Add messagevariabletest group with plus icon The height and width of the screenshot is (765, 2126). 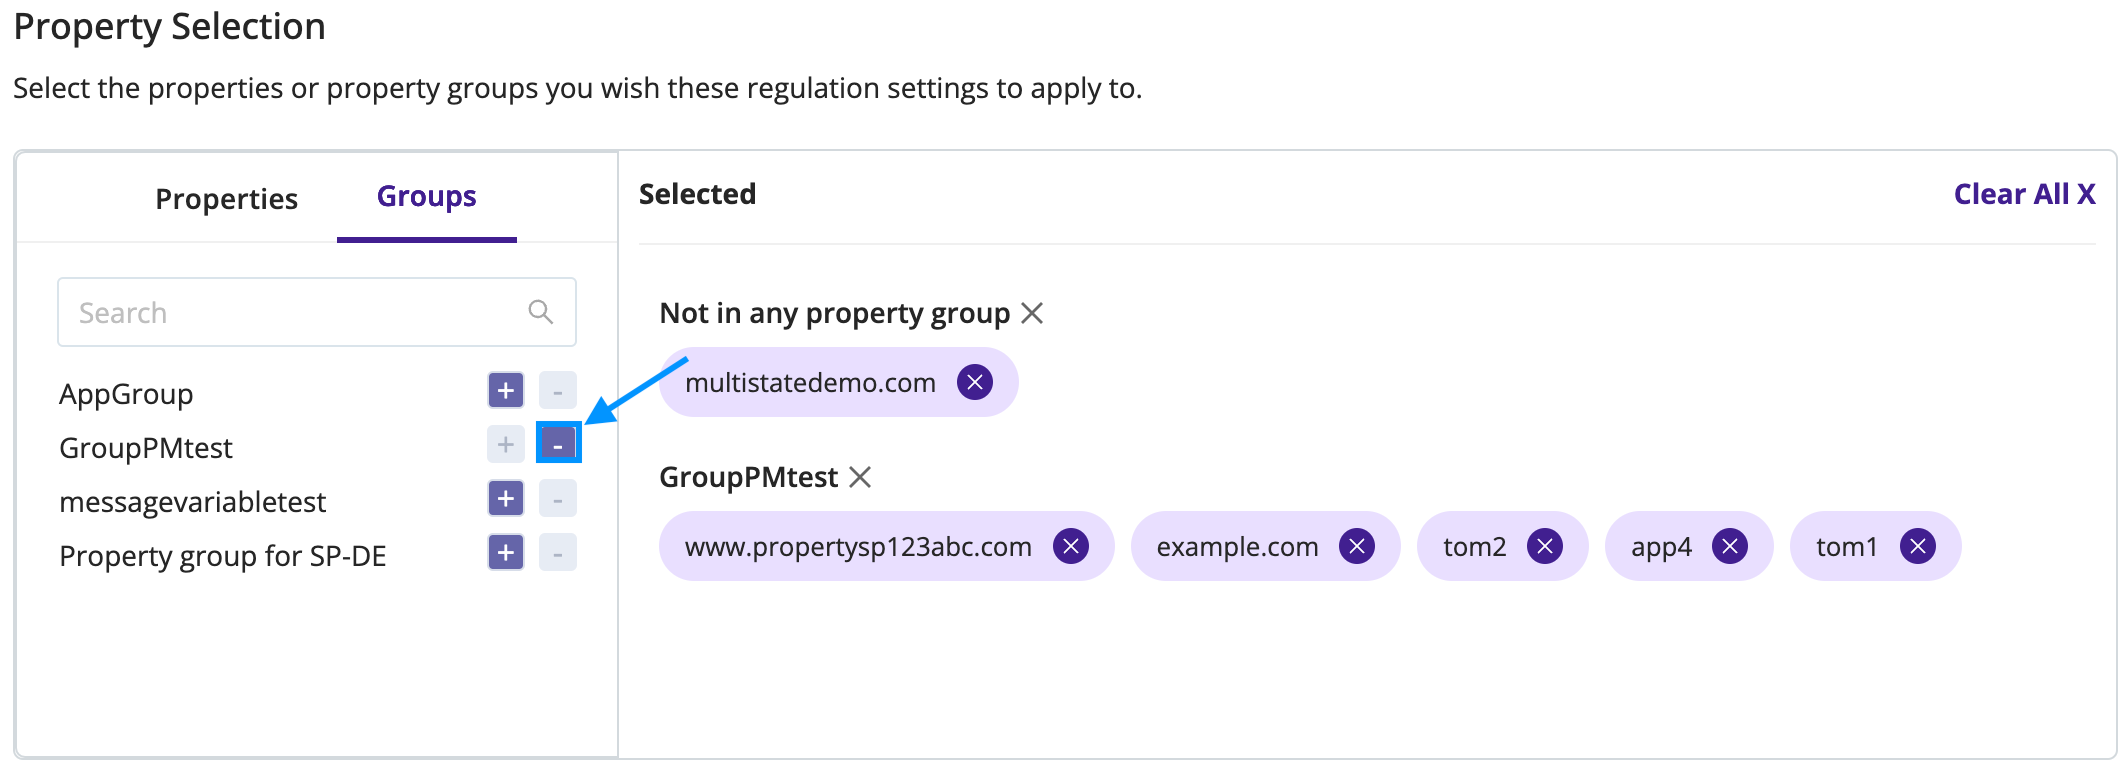click(x=505, y=498)
